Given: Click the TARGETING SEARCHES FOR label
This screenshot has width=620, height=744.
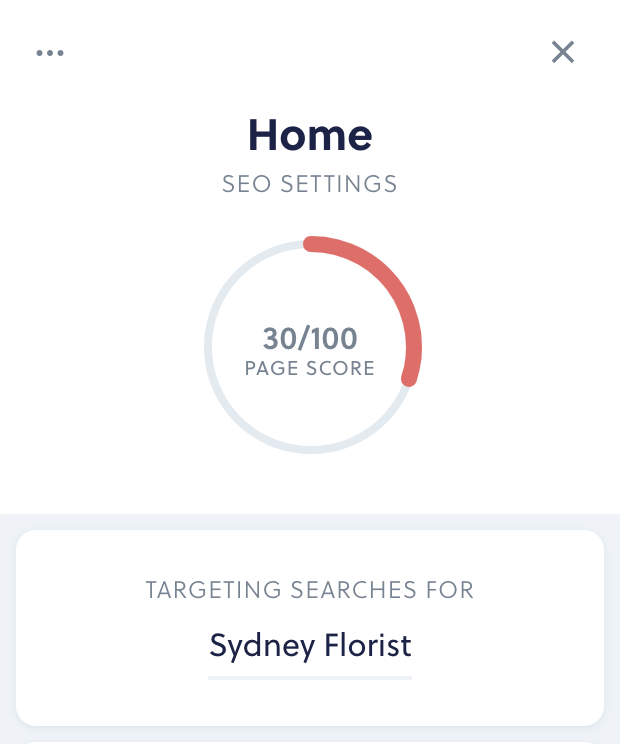Looking at the screenshot, I should coord(310,590).
